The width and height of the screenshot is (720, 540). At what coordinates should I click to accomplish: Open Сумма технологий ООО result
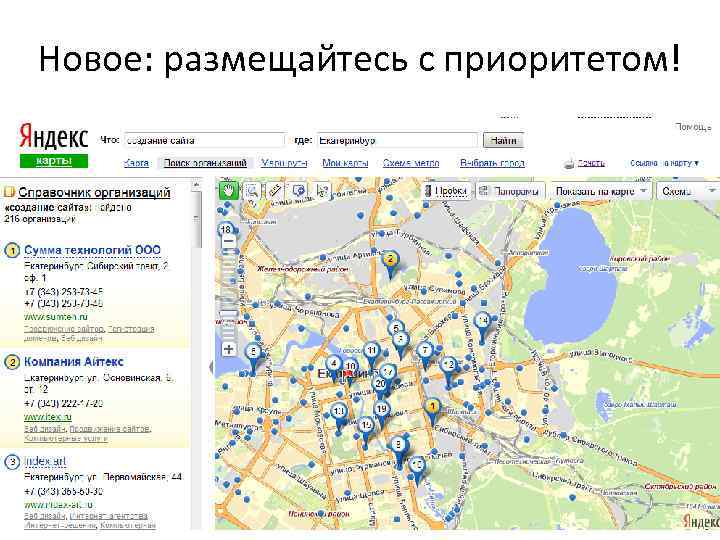click(92, 250)
